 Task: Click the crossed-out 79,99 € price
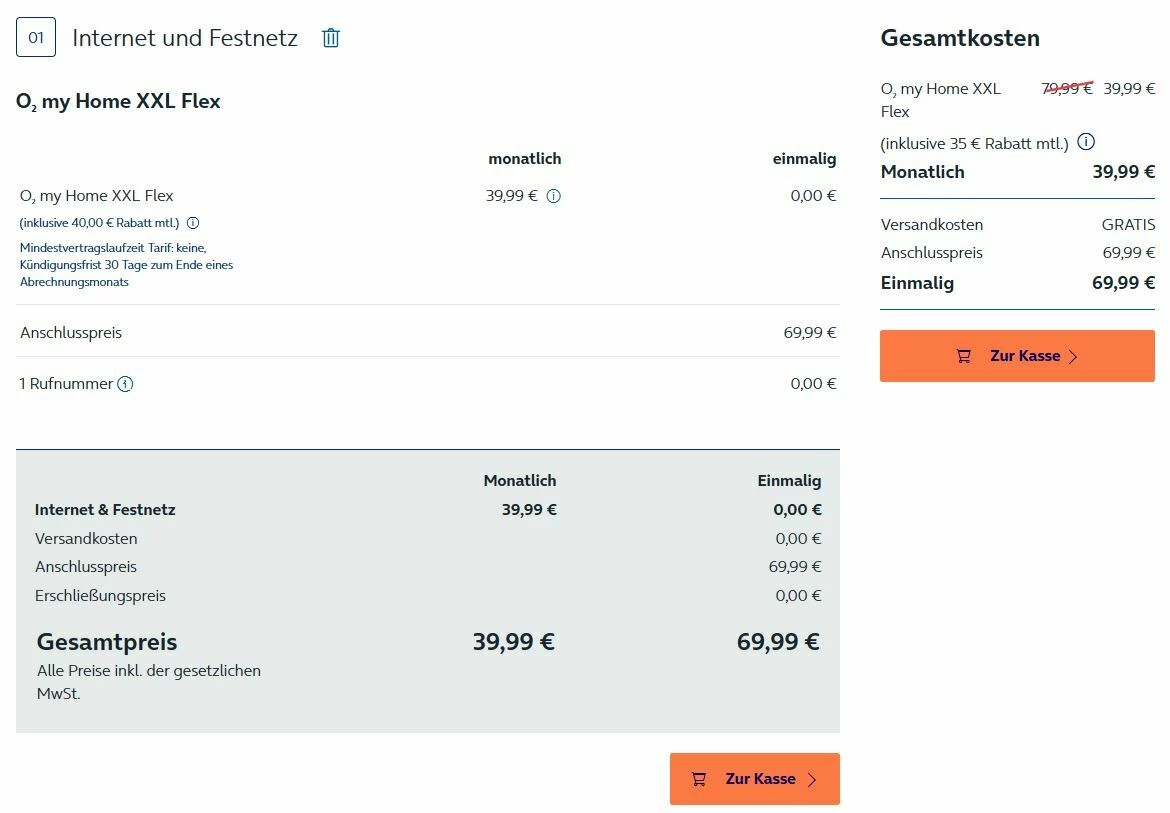(x=1067, y=88)
